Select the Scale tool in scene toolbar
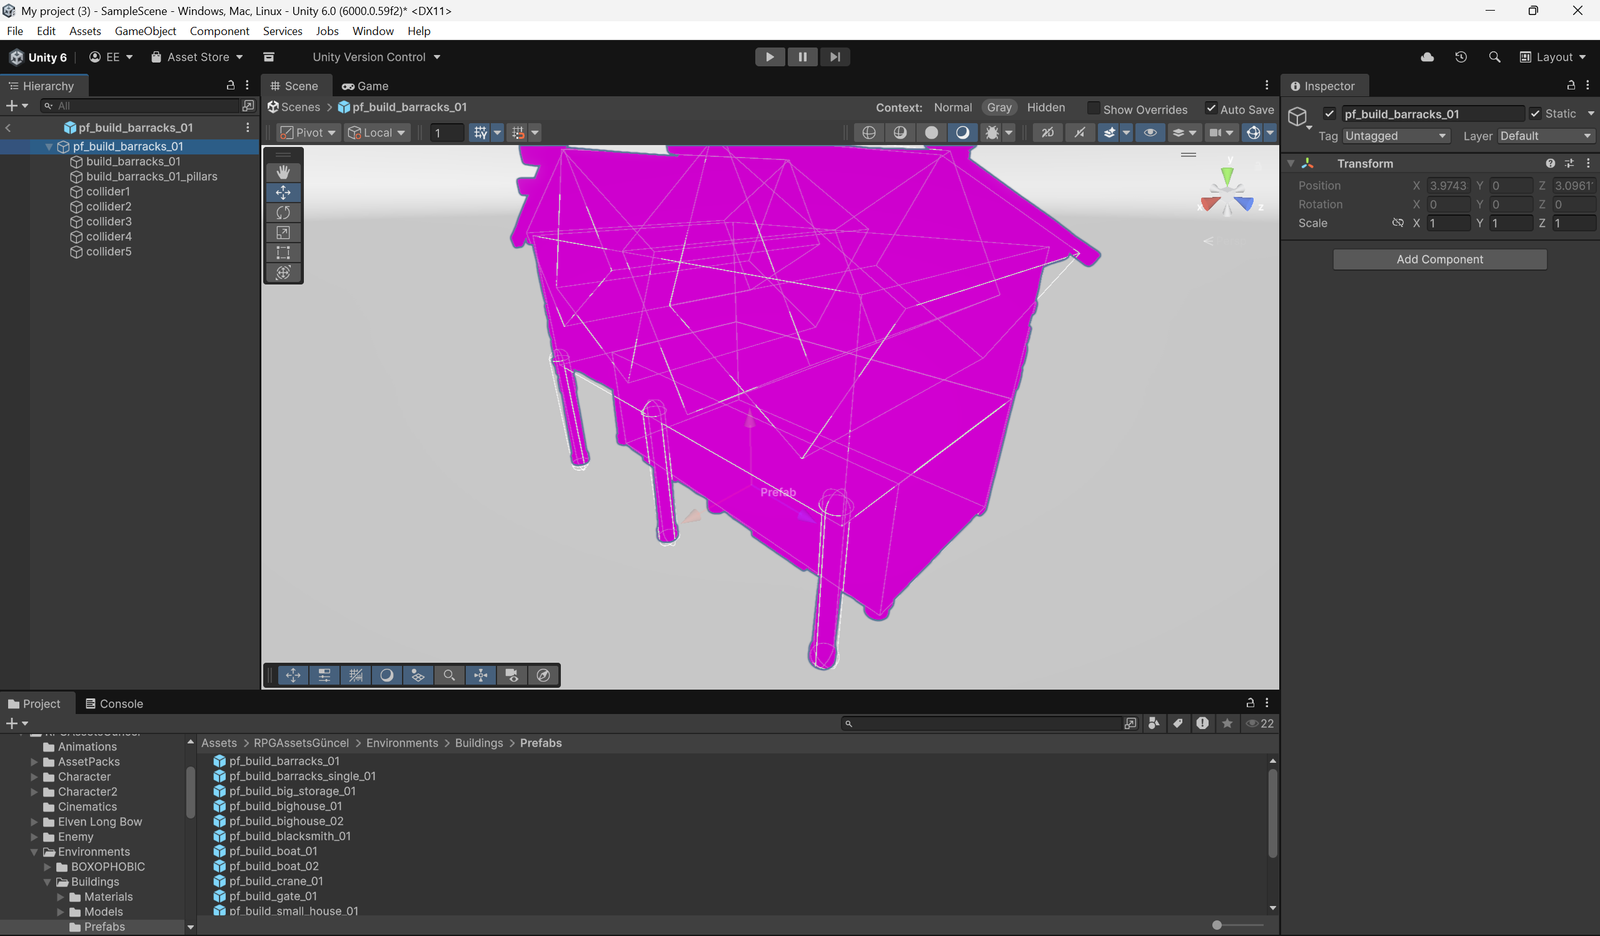 pyautogui.click(x=283, y=233)
